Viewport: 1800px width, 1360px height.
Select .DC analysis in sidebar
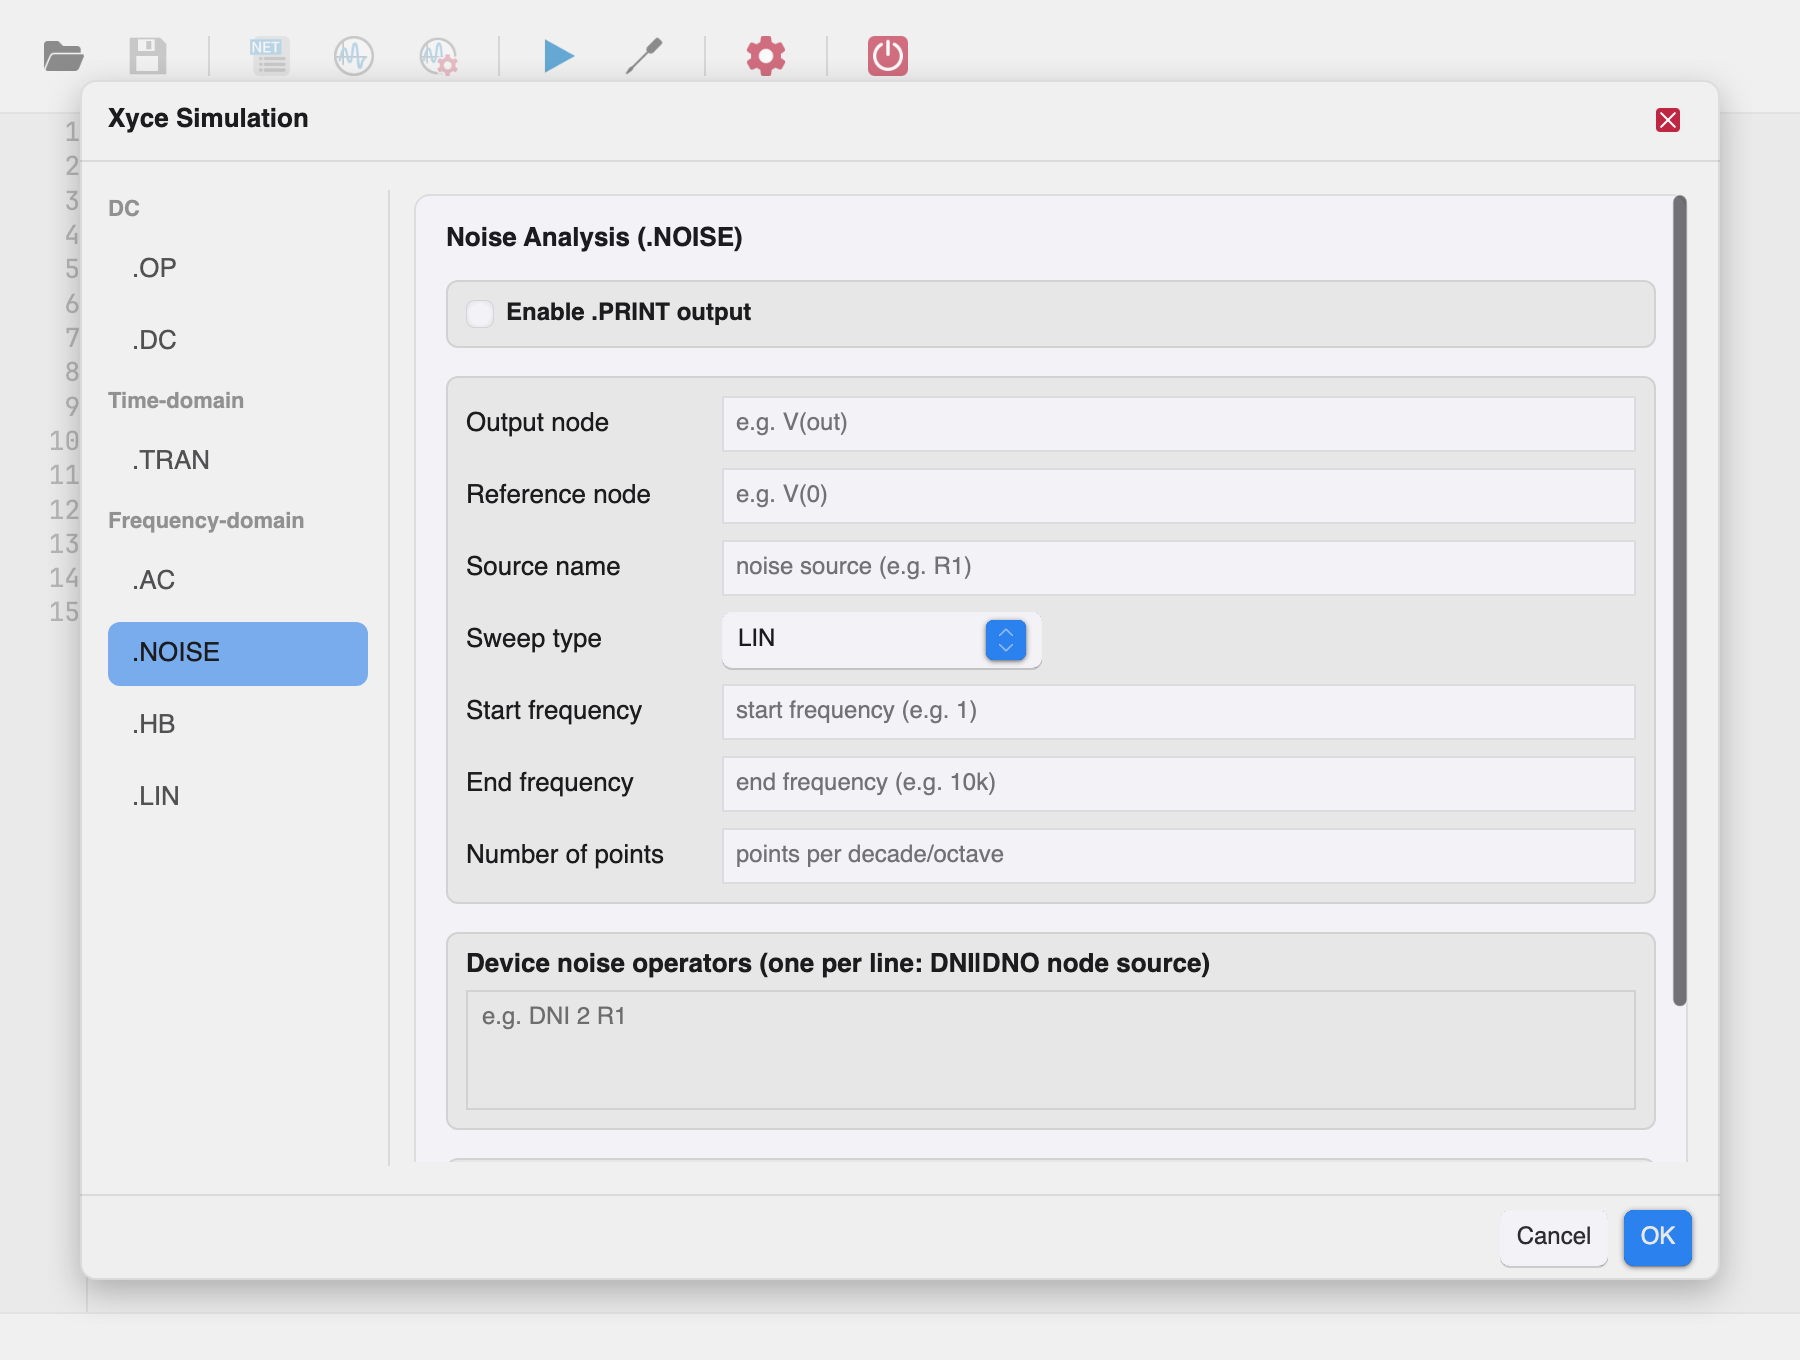coord(238,340)
